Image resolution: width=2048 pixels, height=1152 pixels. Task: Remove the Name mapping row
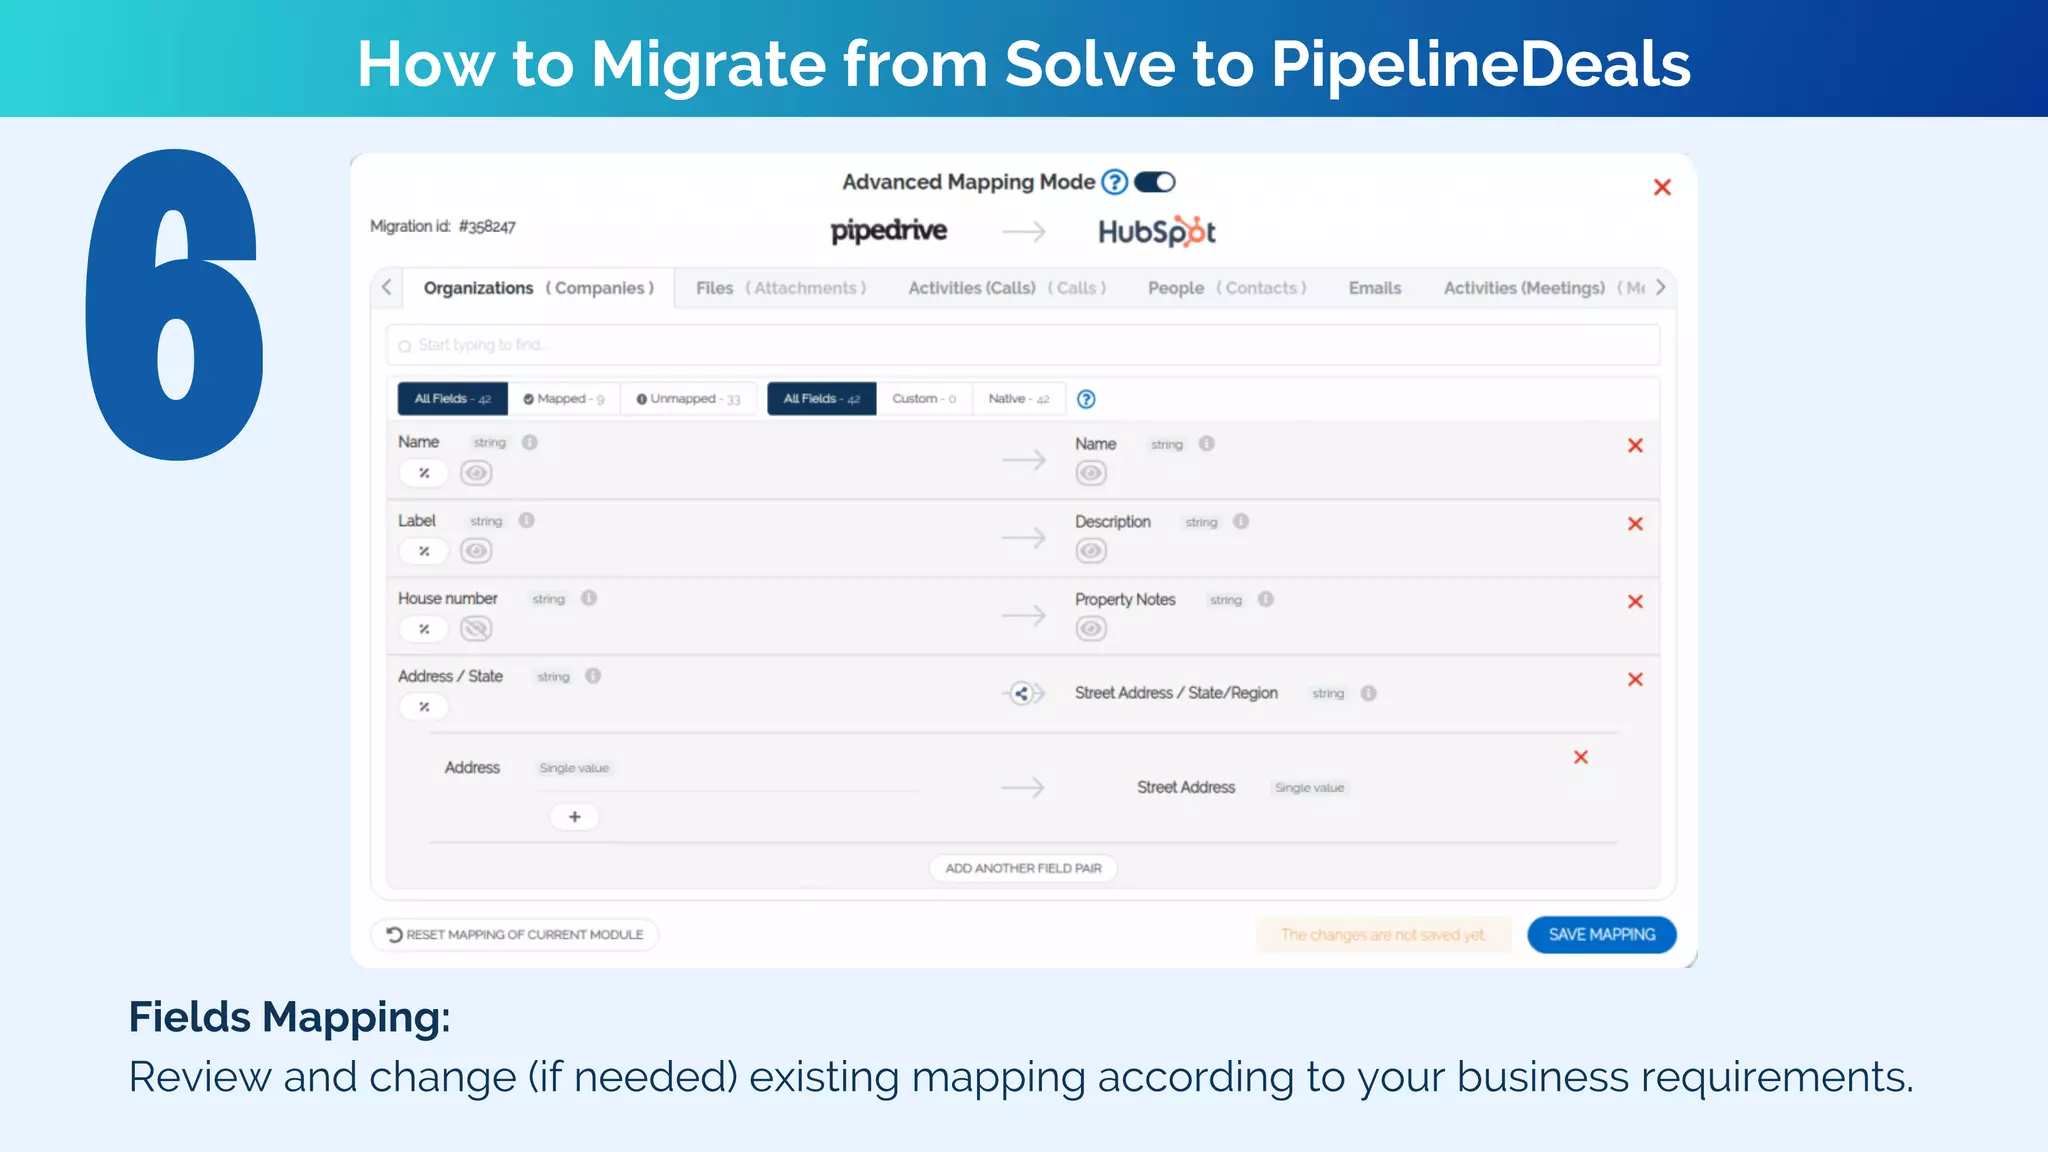click(x=1635, y=445)
